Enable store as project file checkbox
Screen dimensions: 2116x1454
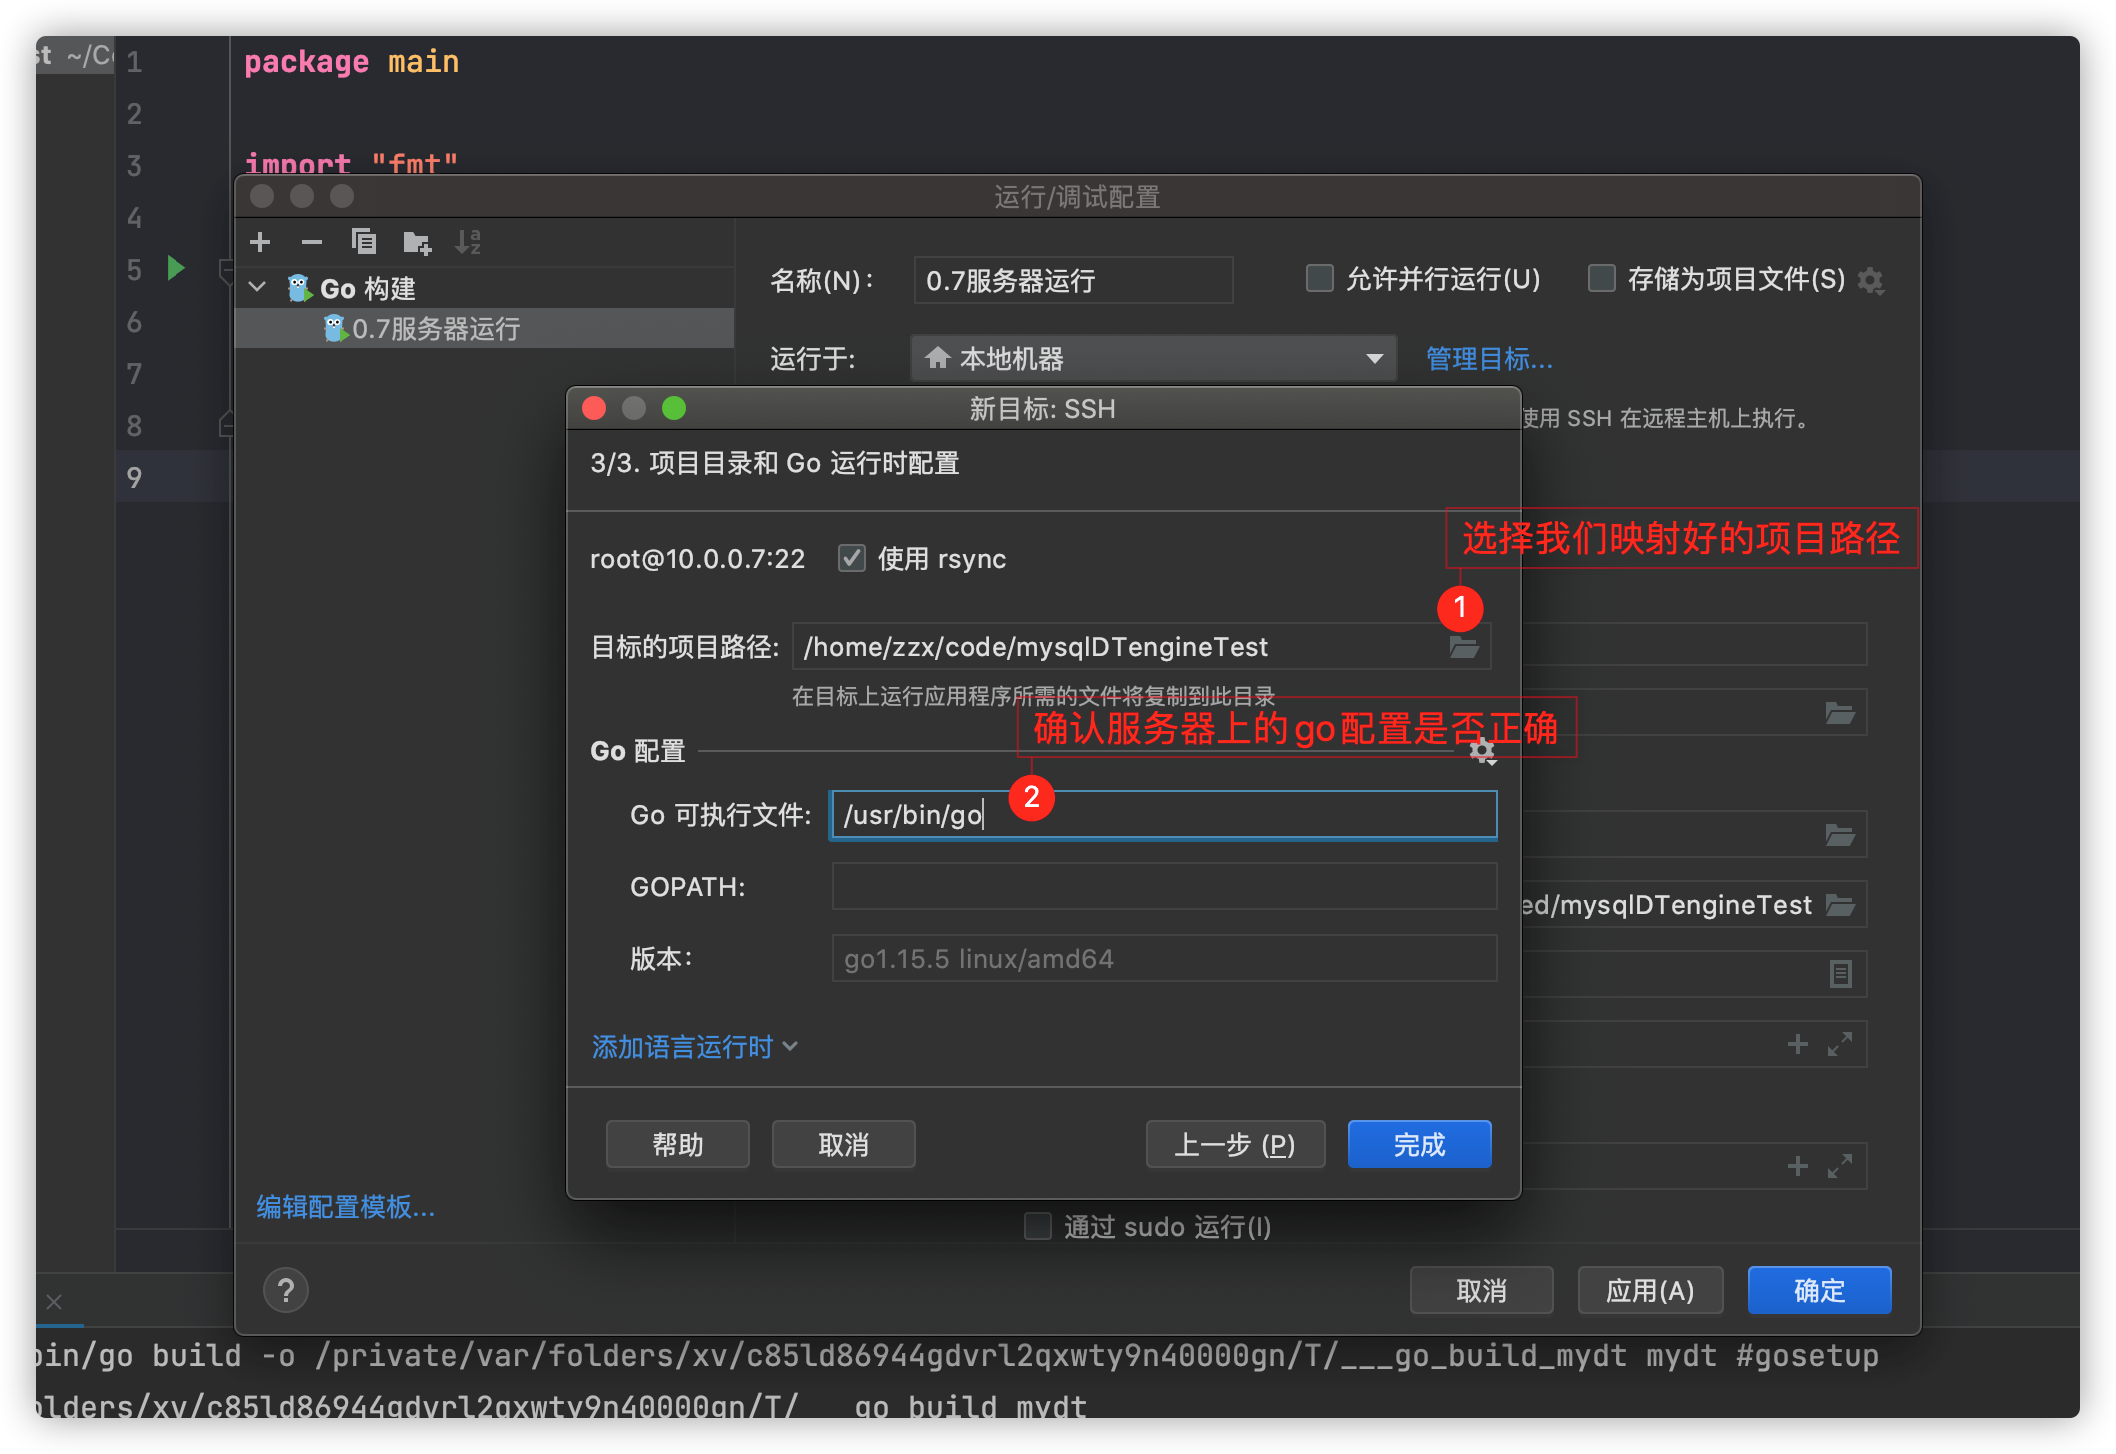tap(1602, 279)
